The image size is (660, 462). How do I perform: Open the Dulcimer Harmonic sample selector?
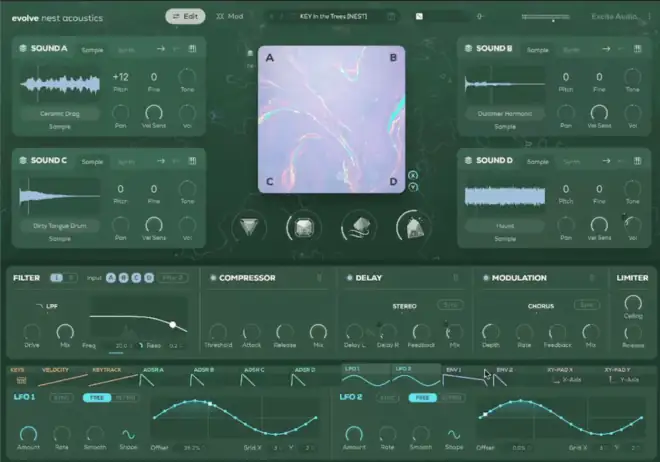coord(505,114)
